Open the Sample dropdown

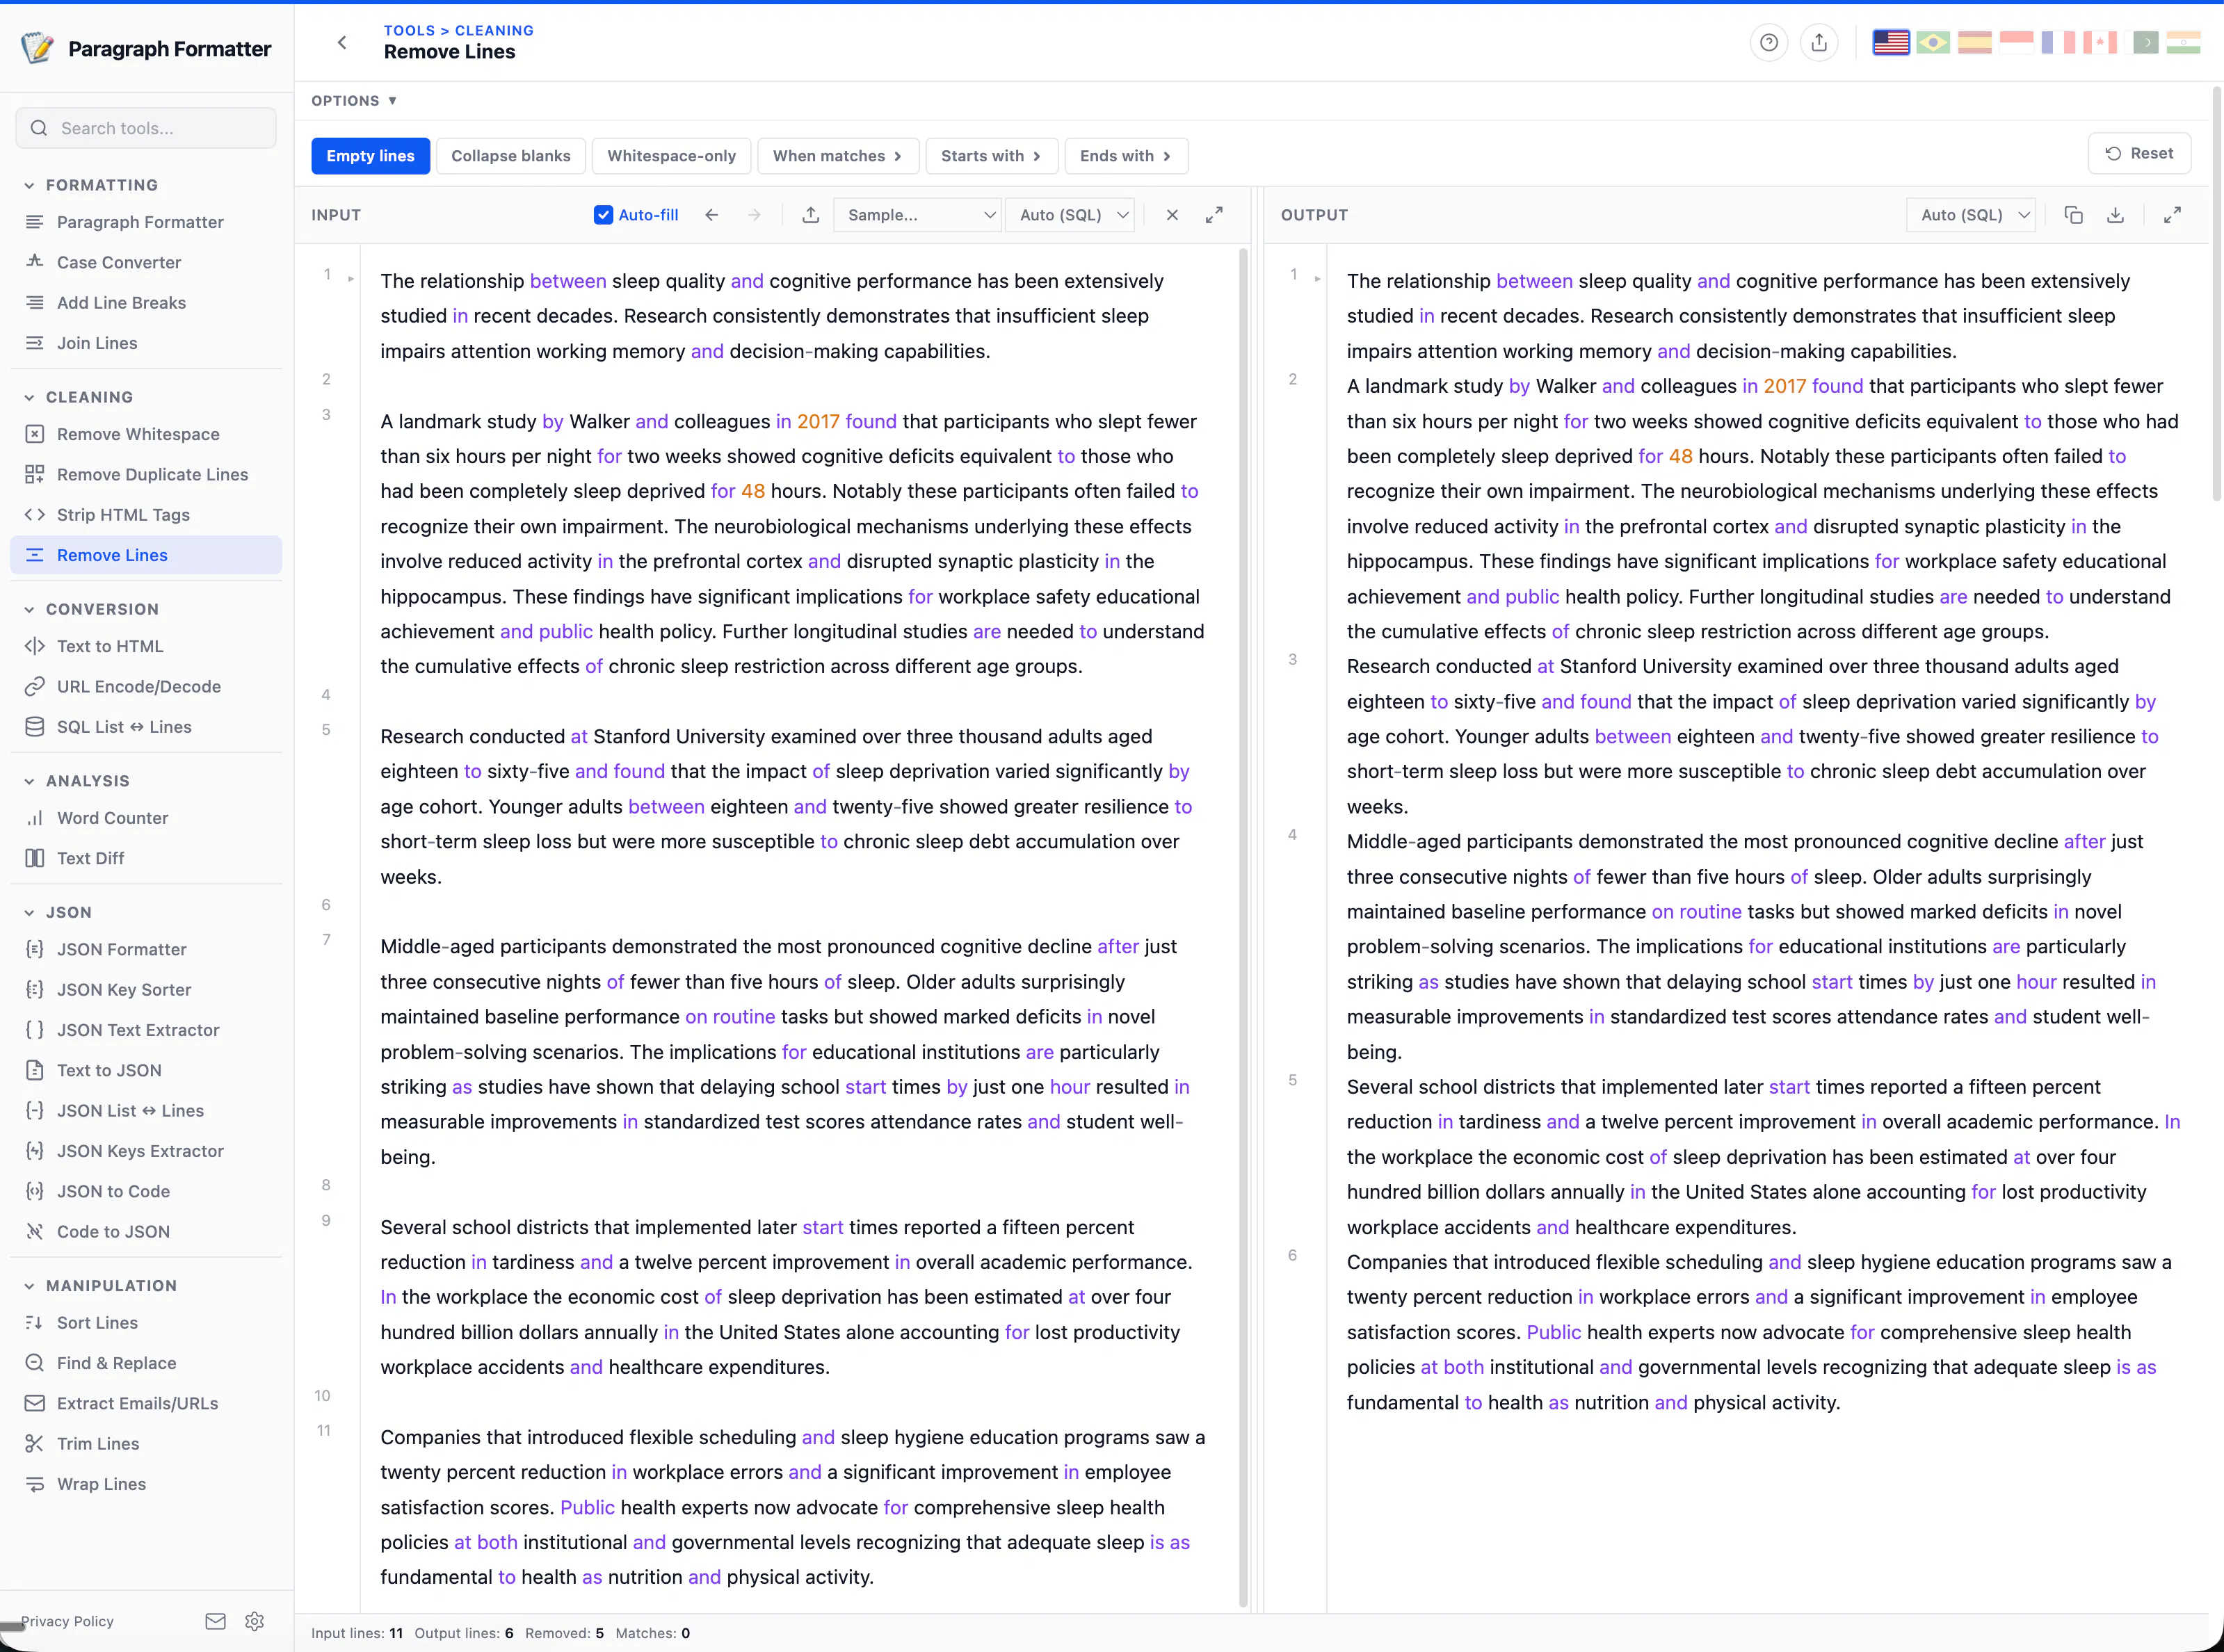[x=917, y=215]
